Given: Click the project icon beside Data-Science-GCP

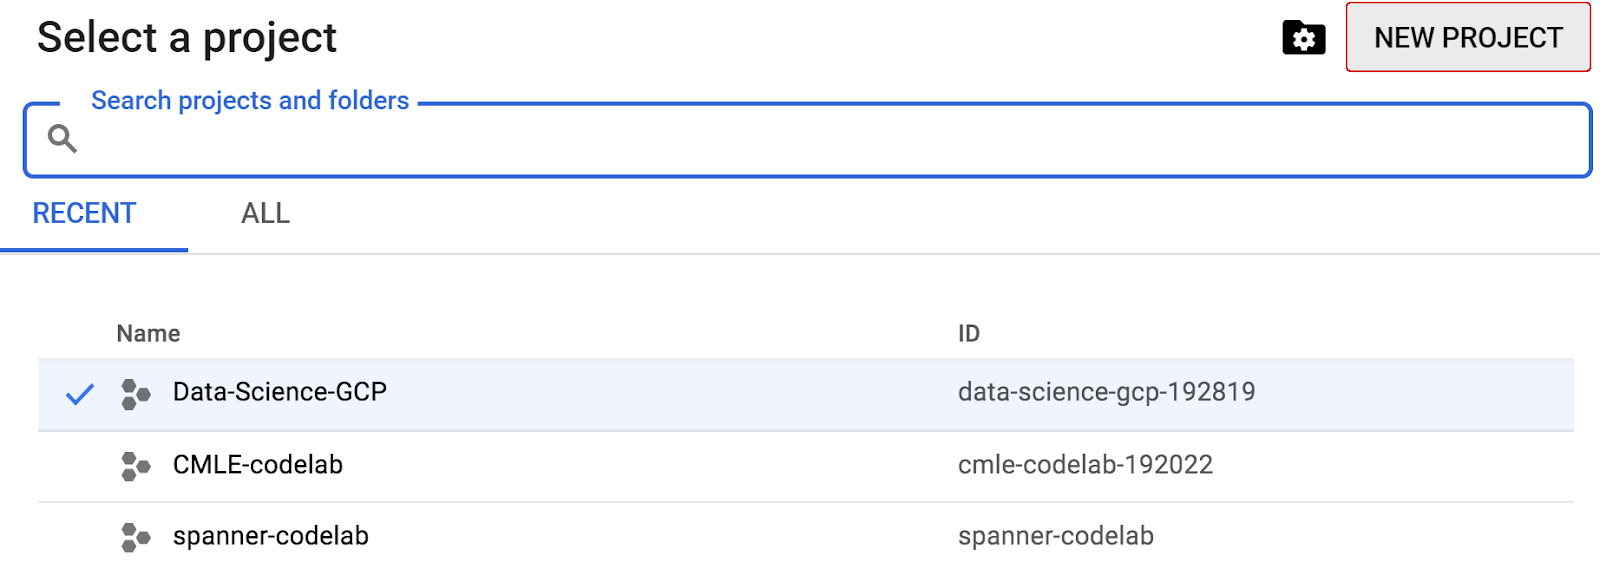Looking at the screenshot, I should point(135,394).
